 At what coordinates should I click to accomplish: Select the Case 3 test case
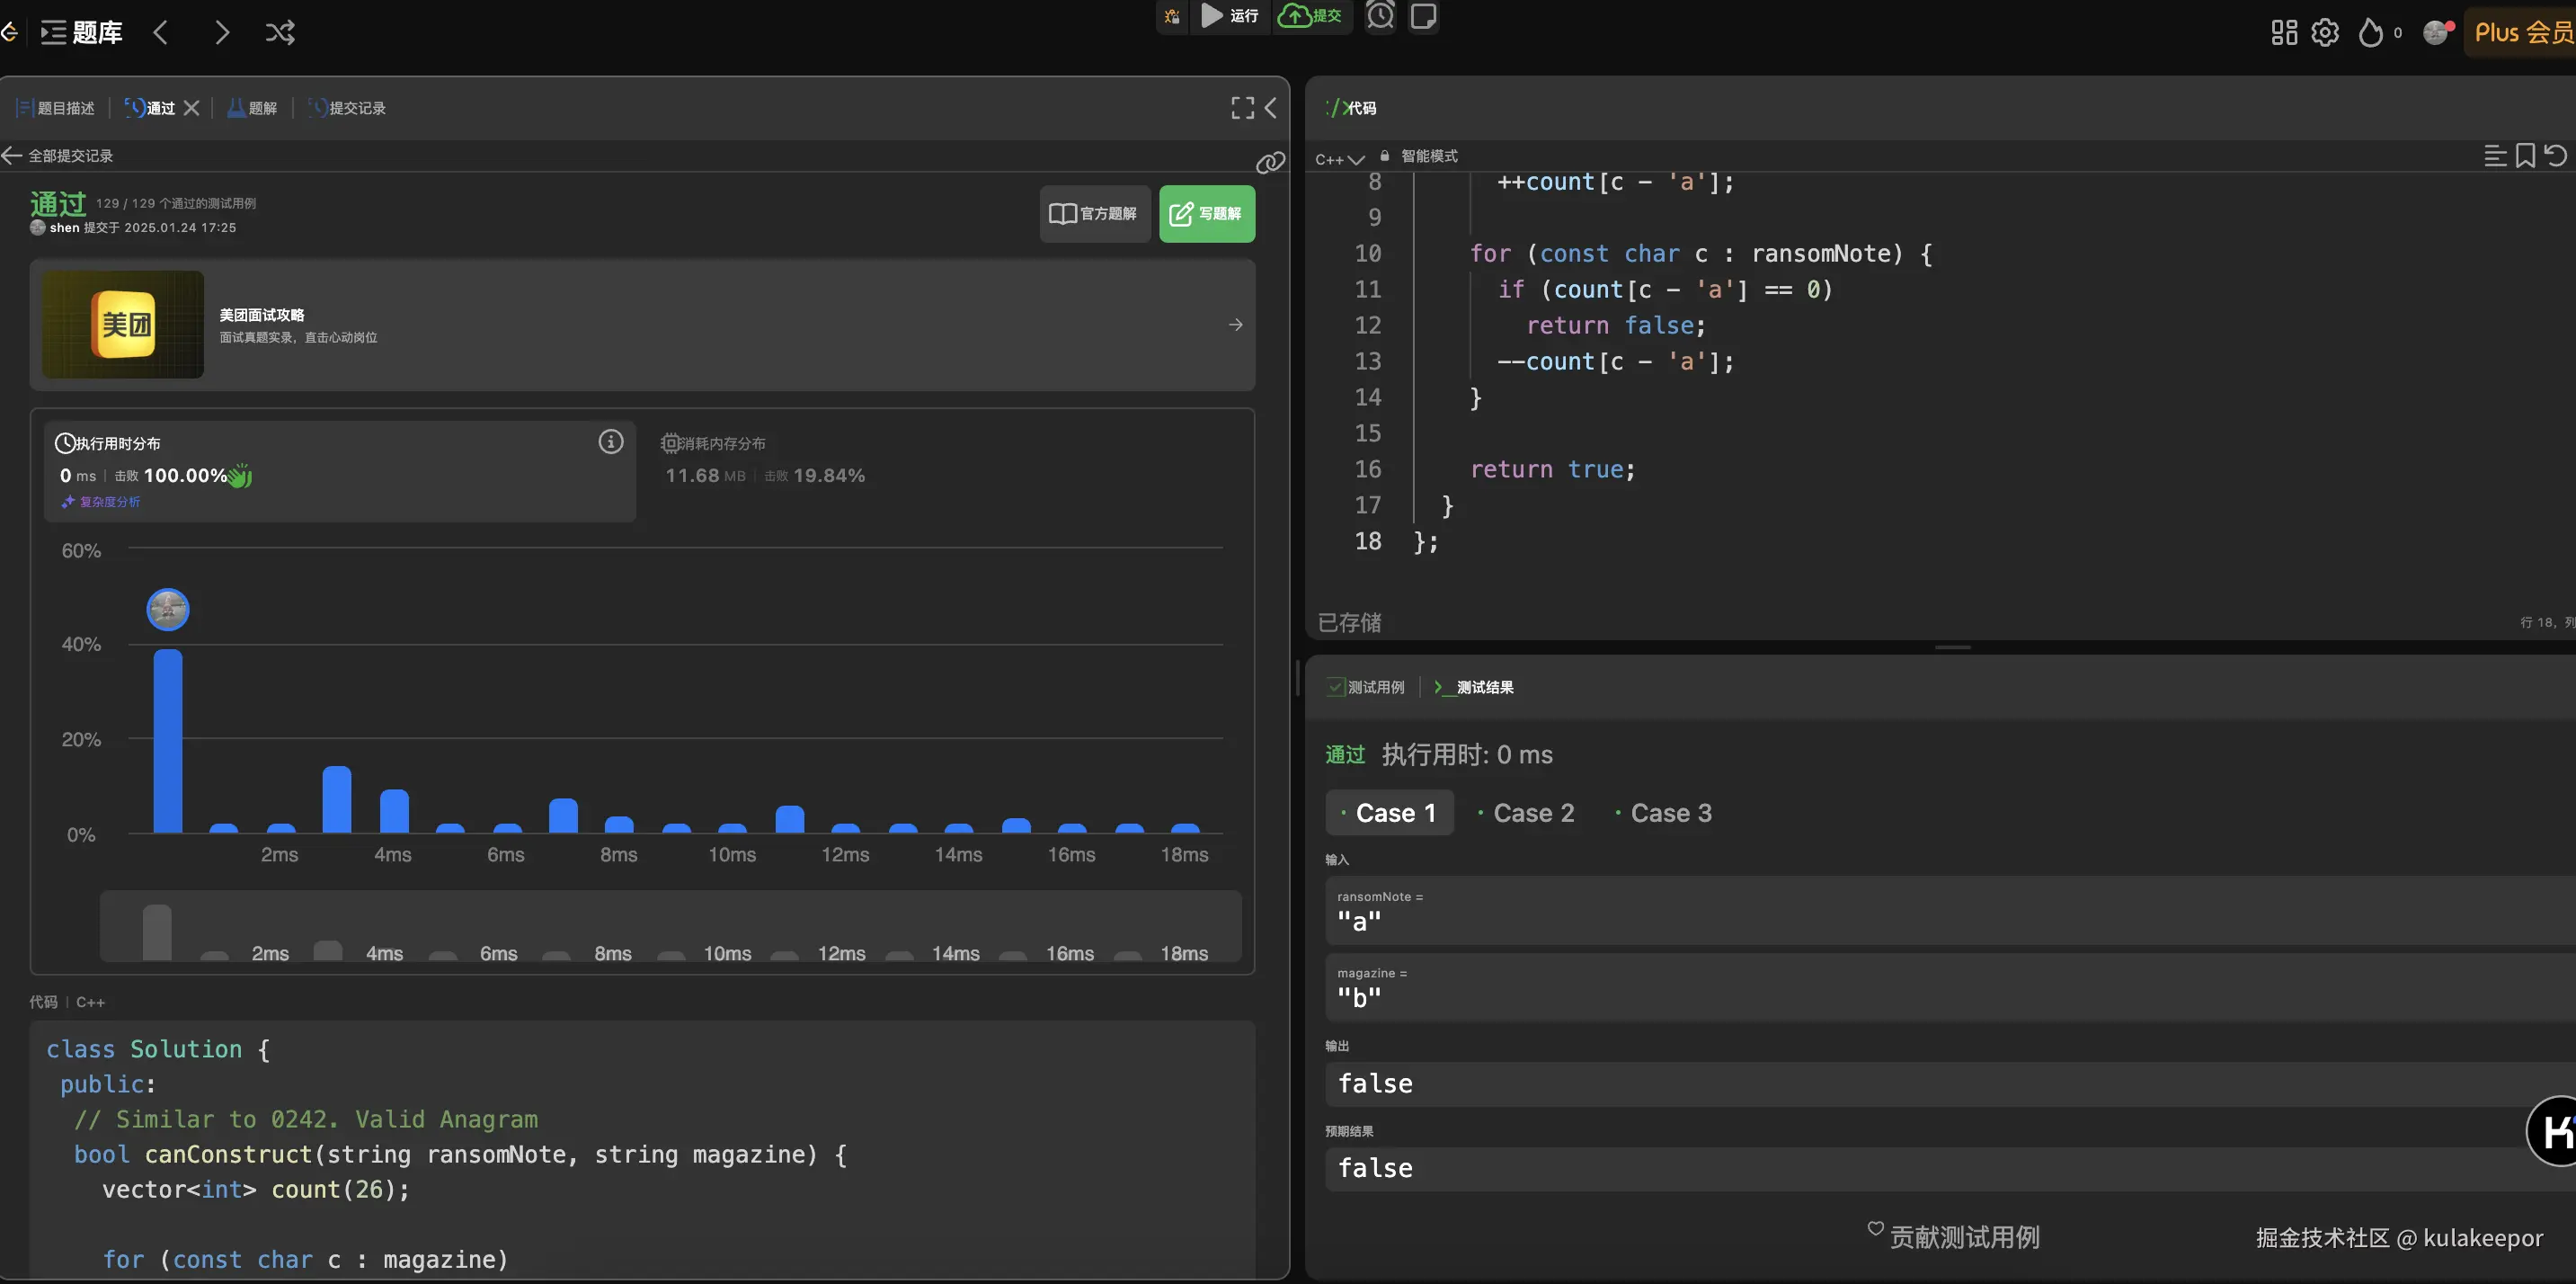click(1665, 813)
